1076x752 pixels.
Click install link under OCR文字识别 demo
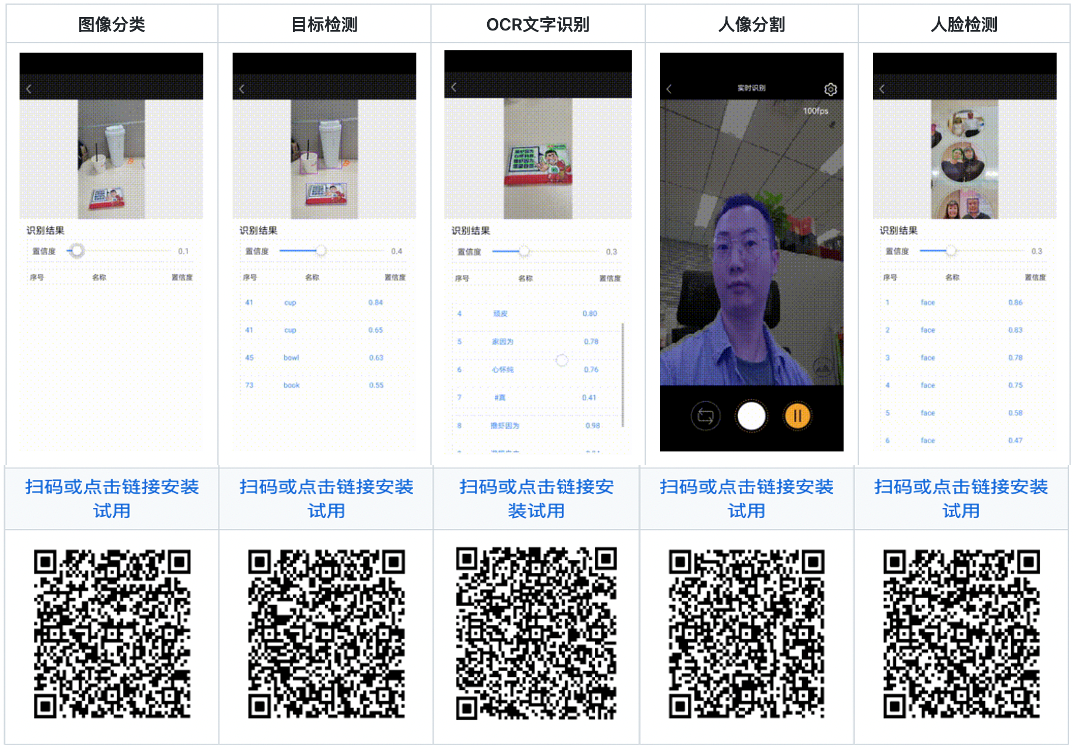point(537,499)
